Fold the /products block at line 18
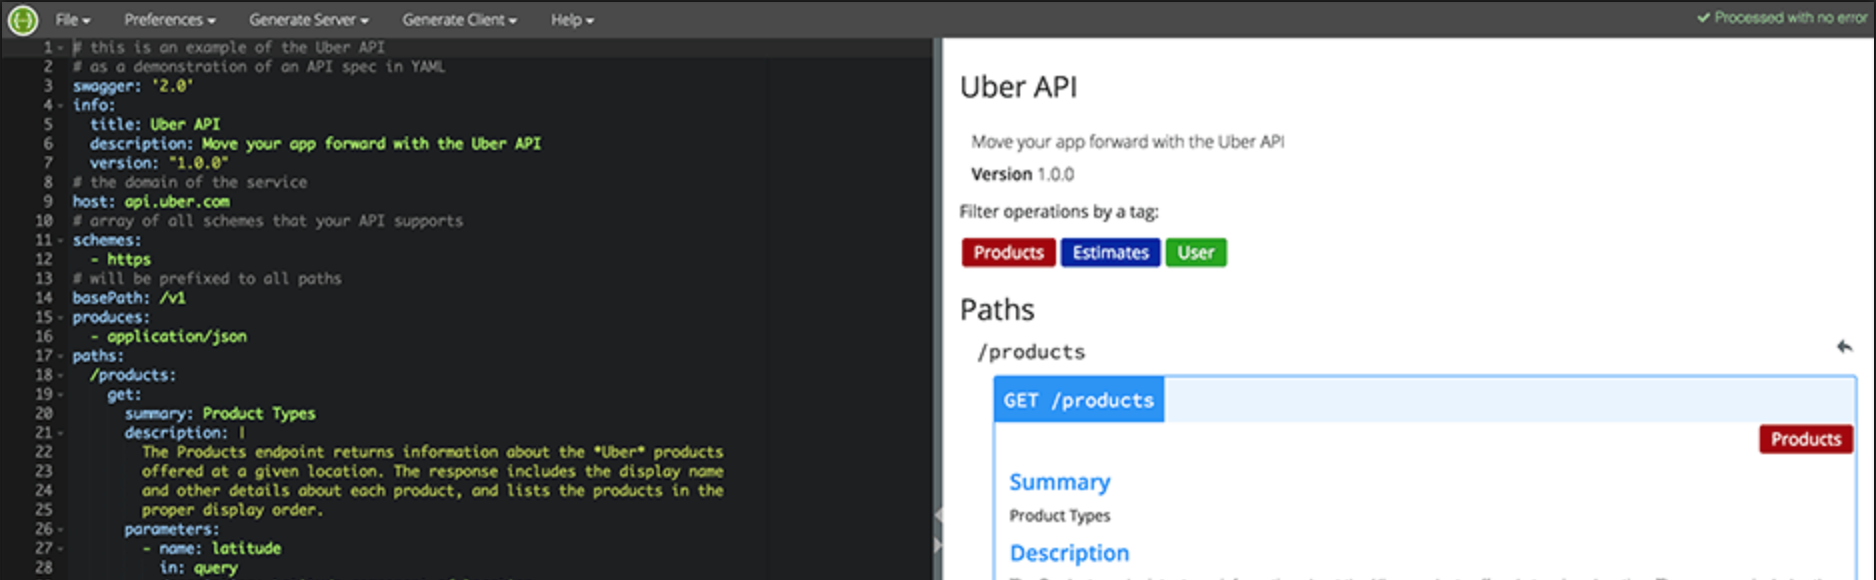This screenshot has width=1876, height=580. pos(61,375)
